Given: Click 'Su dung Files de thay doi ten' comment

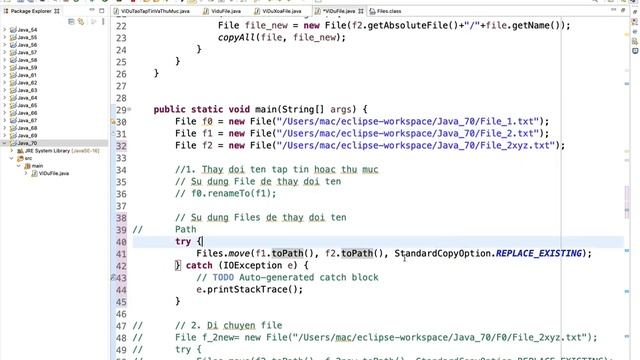Looking at the screenshot, I should [260, 218].
